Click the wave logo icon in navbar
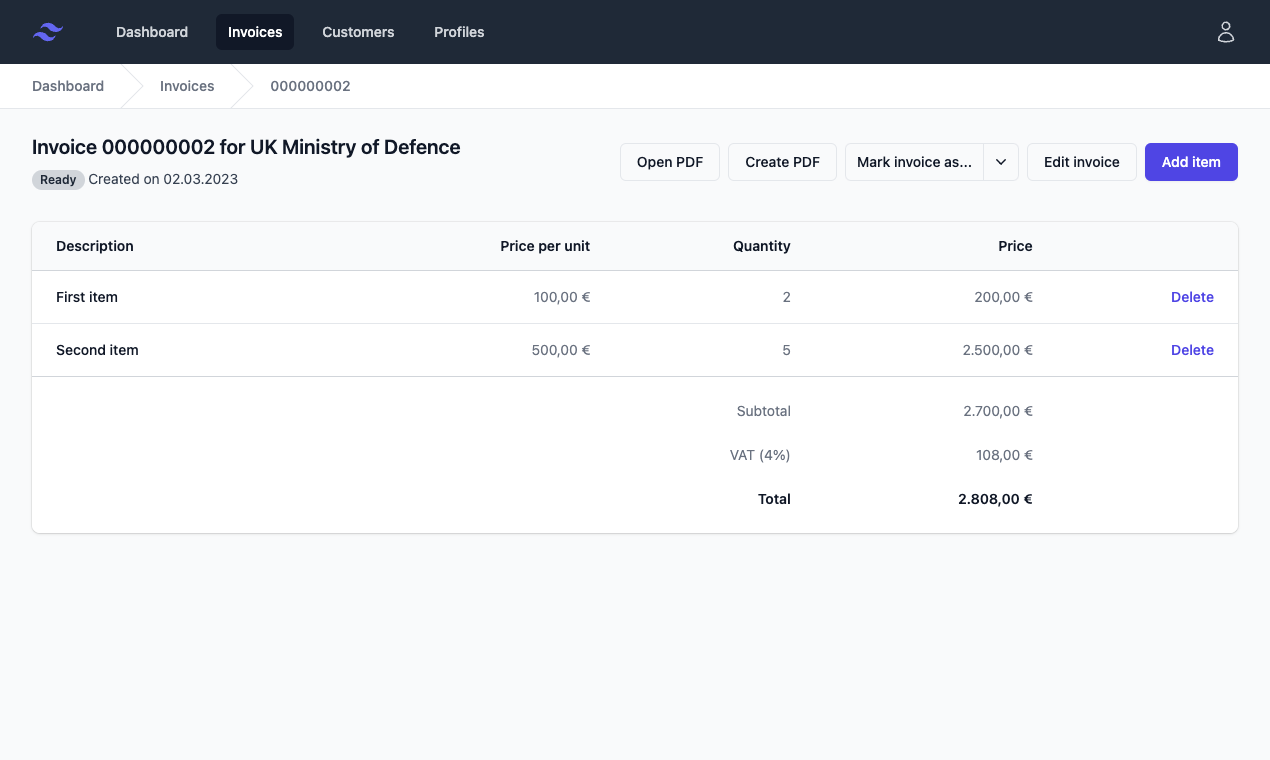Image resolution: width=1270 pixels, height=760 pixels. (x=48, y=32)
